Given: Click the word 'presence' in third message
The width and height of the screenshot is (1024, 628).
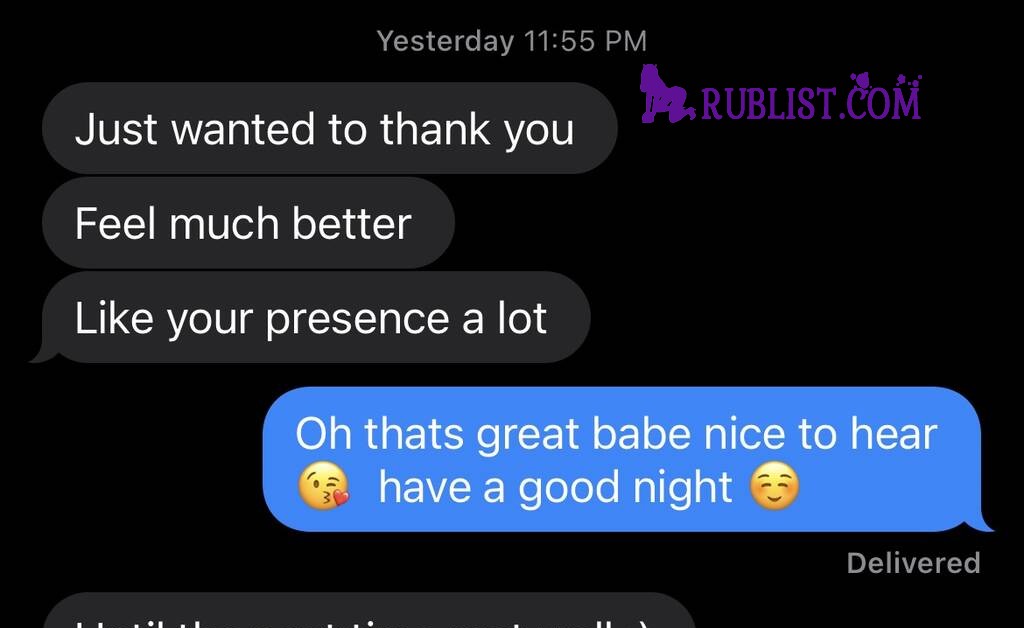Looking at the screenshot, I should click(357, 319).
